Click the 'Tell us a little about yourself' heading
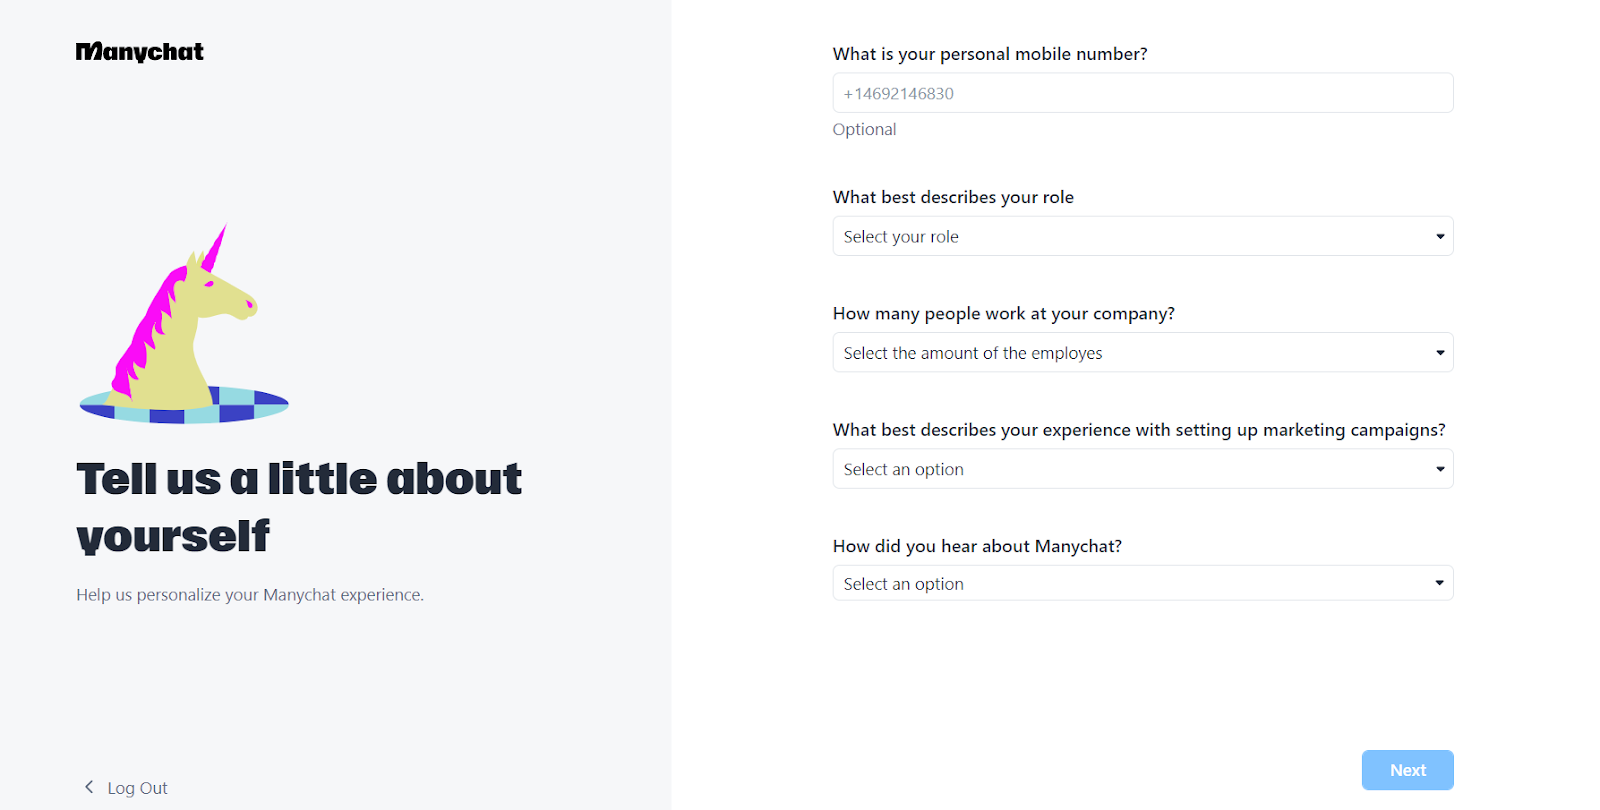Viewport: 1600px width, 810px height. coord(298,507)
